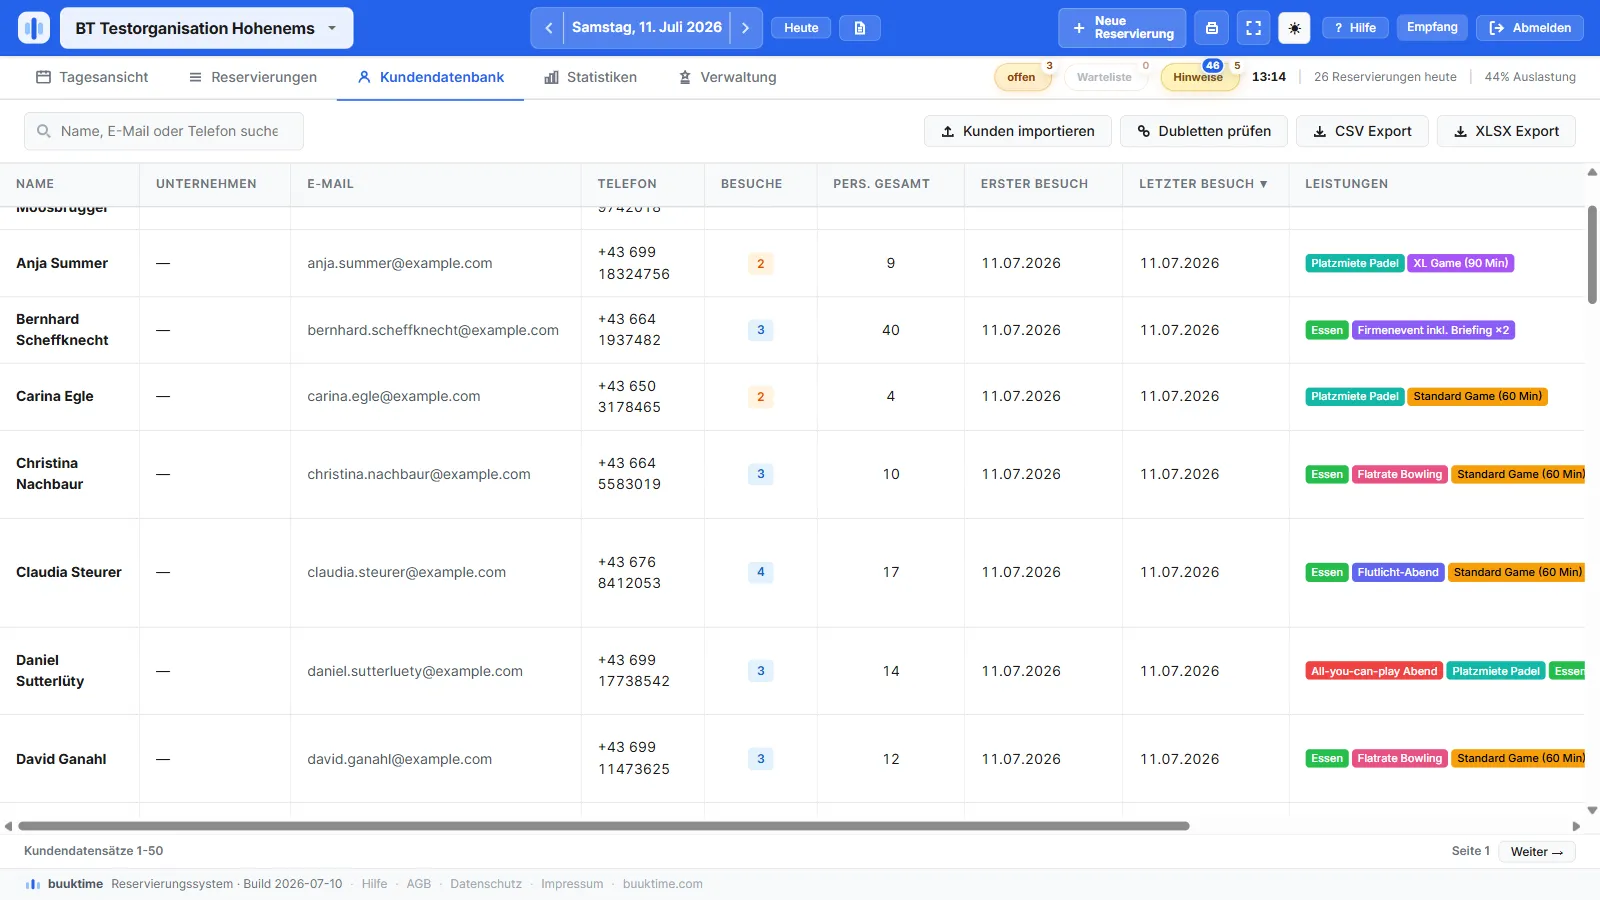Go to the next day arrow
This screenshot has height=900, width=1600.
(745, 28)
